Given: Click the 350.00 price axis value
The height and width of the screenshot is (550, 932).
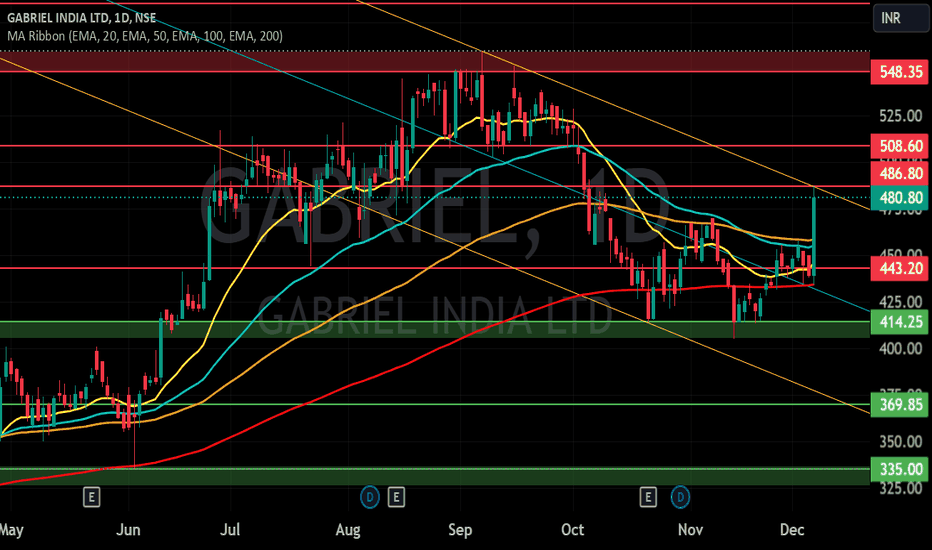Looking at the screenshot, I should tap(900, 441).
